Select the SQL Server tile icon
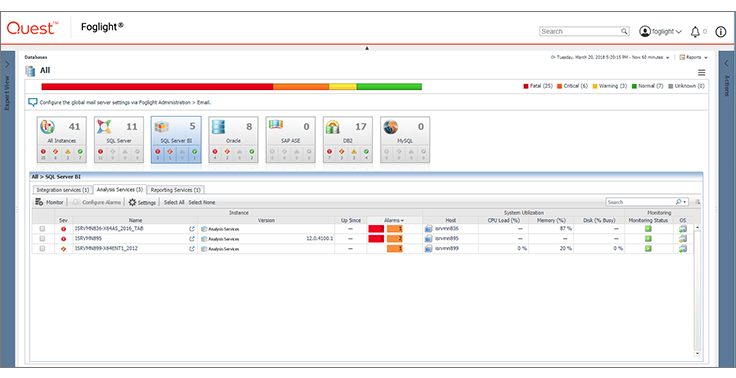736x378 pixels. pyautogui.click(x=104, y=127)
